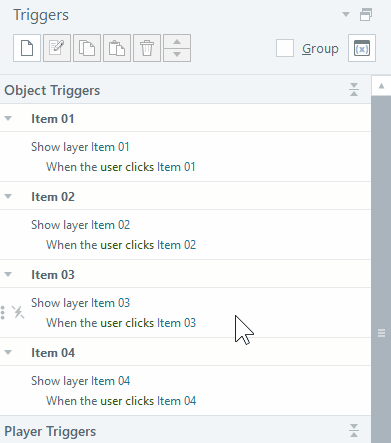Undock the Triggers panel
The width and height of the screenshot is (391, 443).
pyautogui.click(x=366, y=14)
